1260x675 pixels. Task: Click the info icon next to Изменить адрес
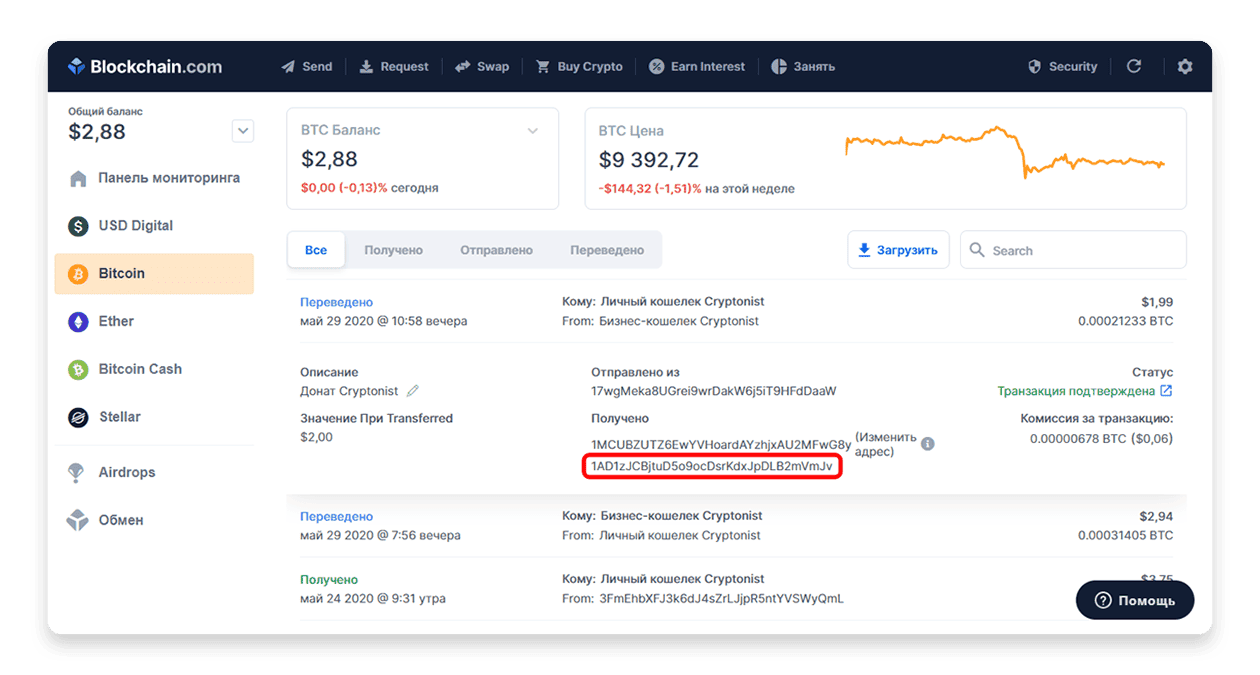(928, 443)
